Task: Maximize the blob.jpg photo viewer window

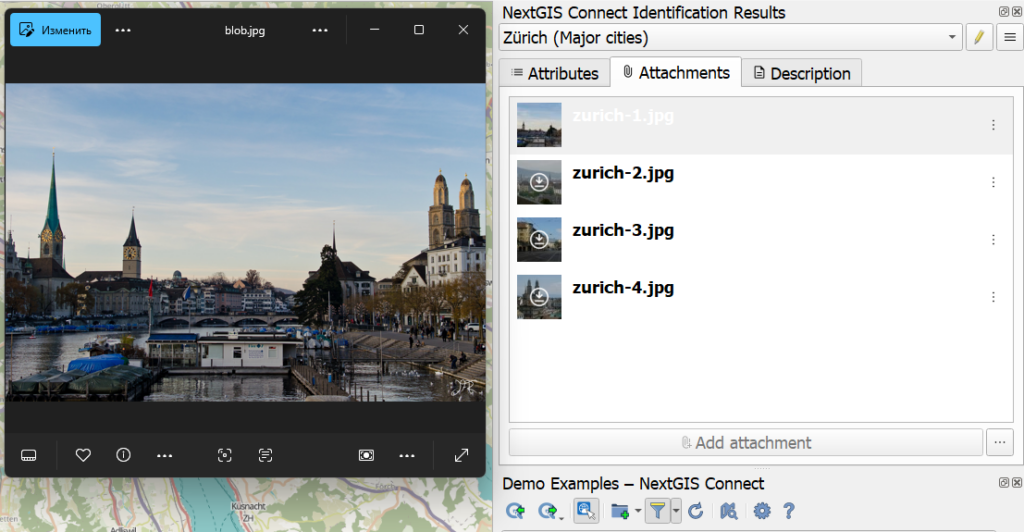Action: pos(419,30)
